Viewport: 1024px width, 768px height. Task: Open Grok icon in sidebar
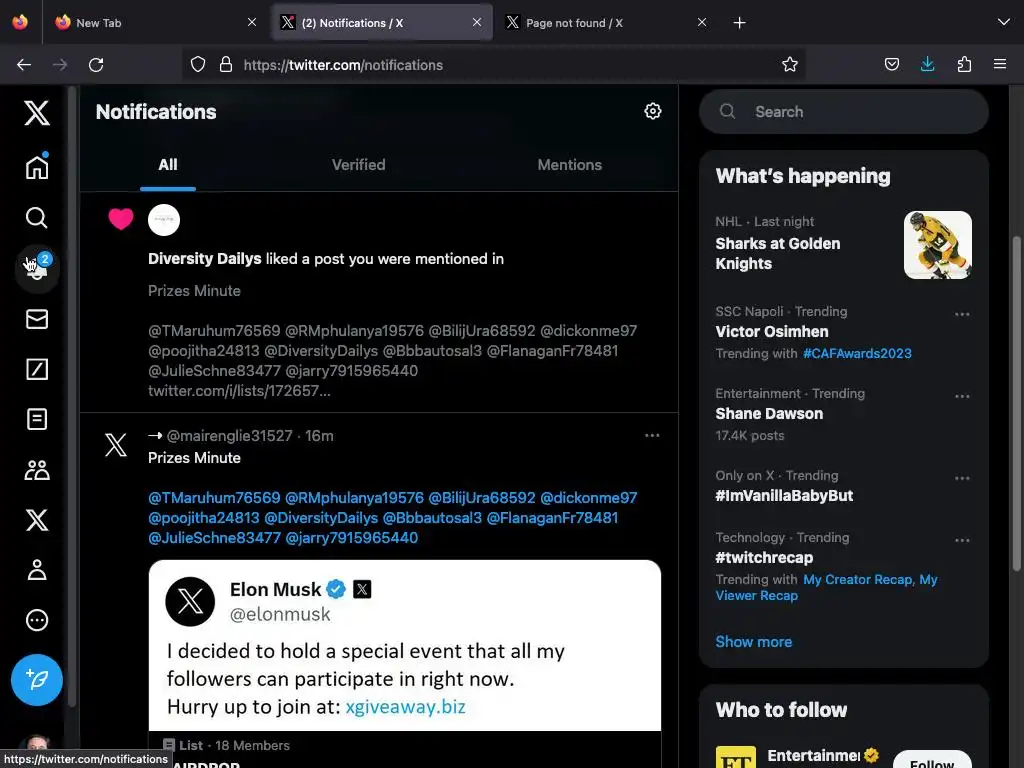pyautogui.click(x=37, y=369)
